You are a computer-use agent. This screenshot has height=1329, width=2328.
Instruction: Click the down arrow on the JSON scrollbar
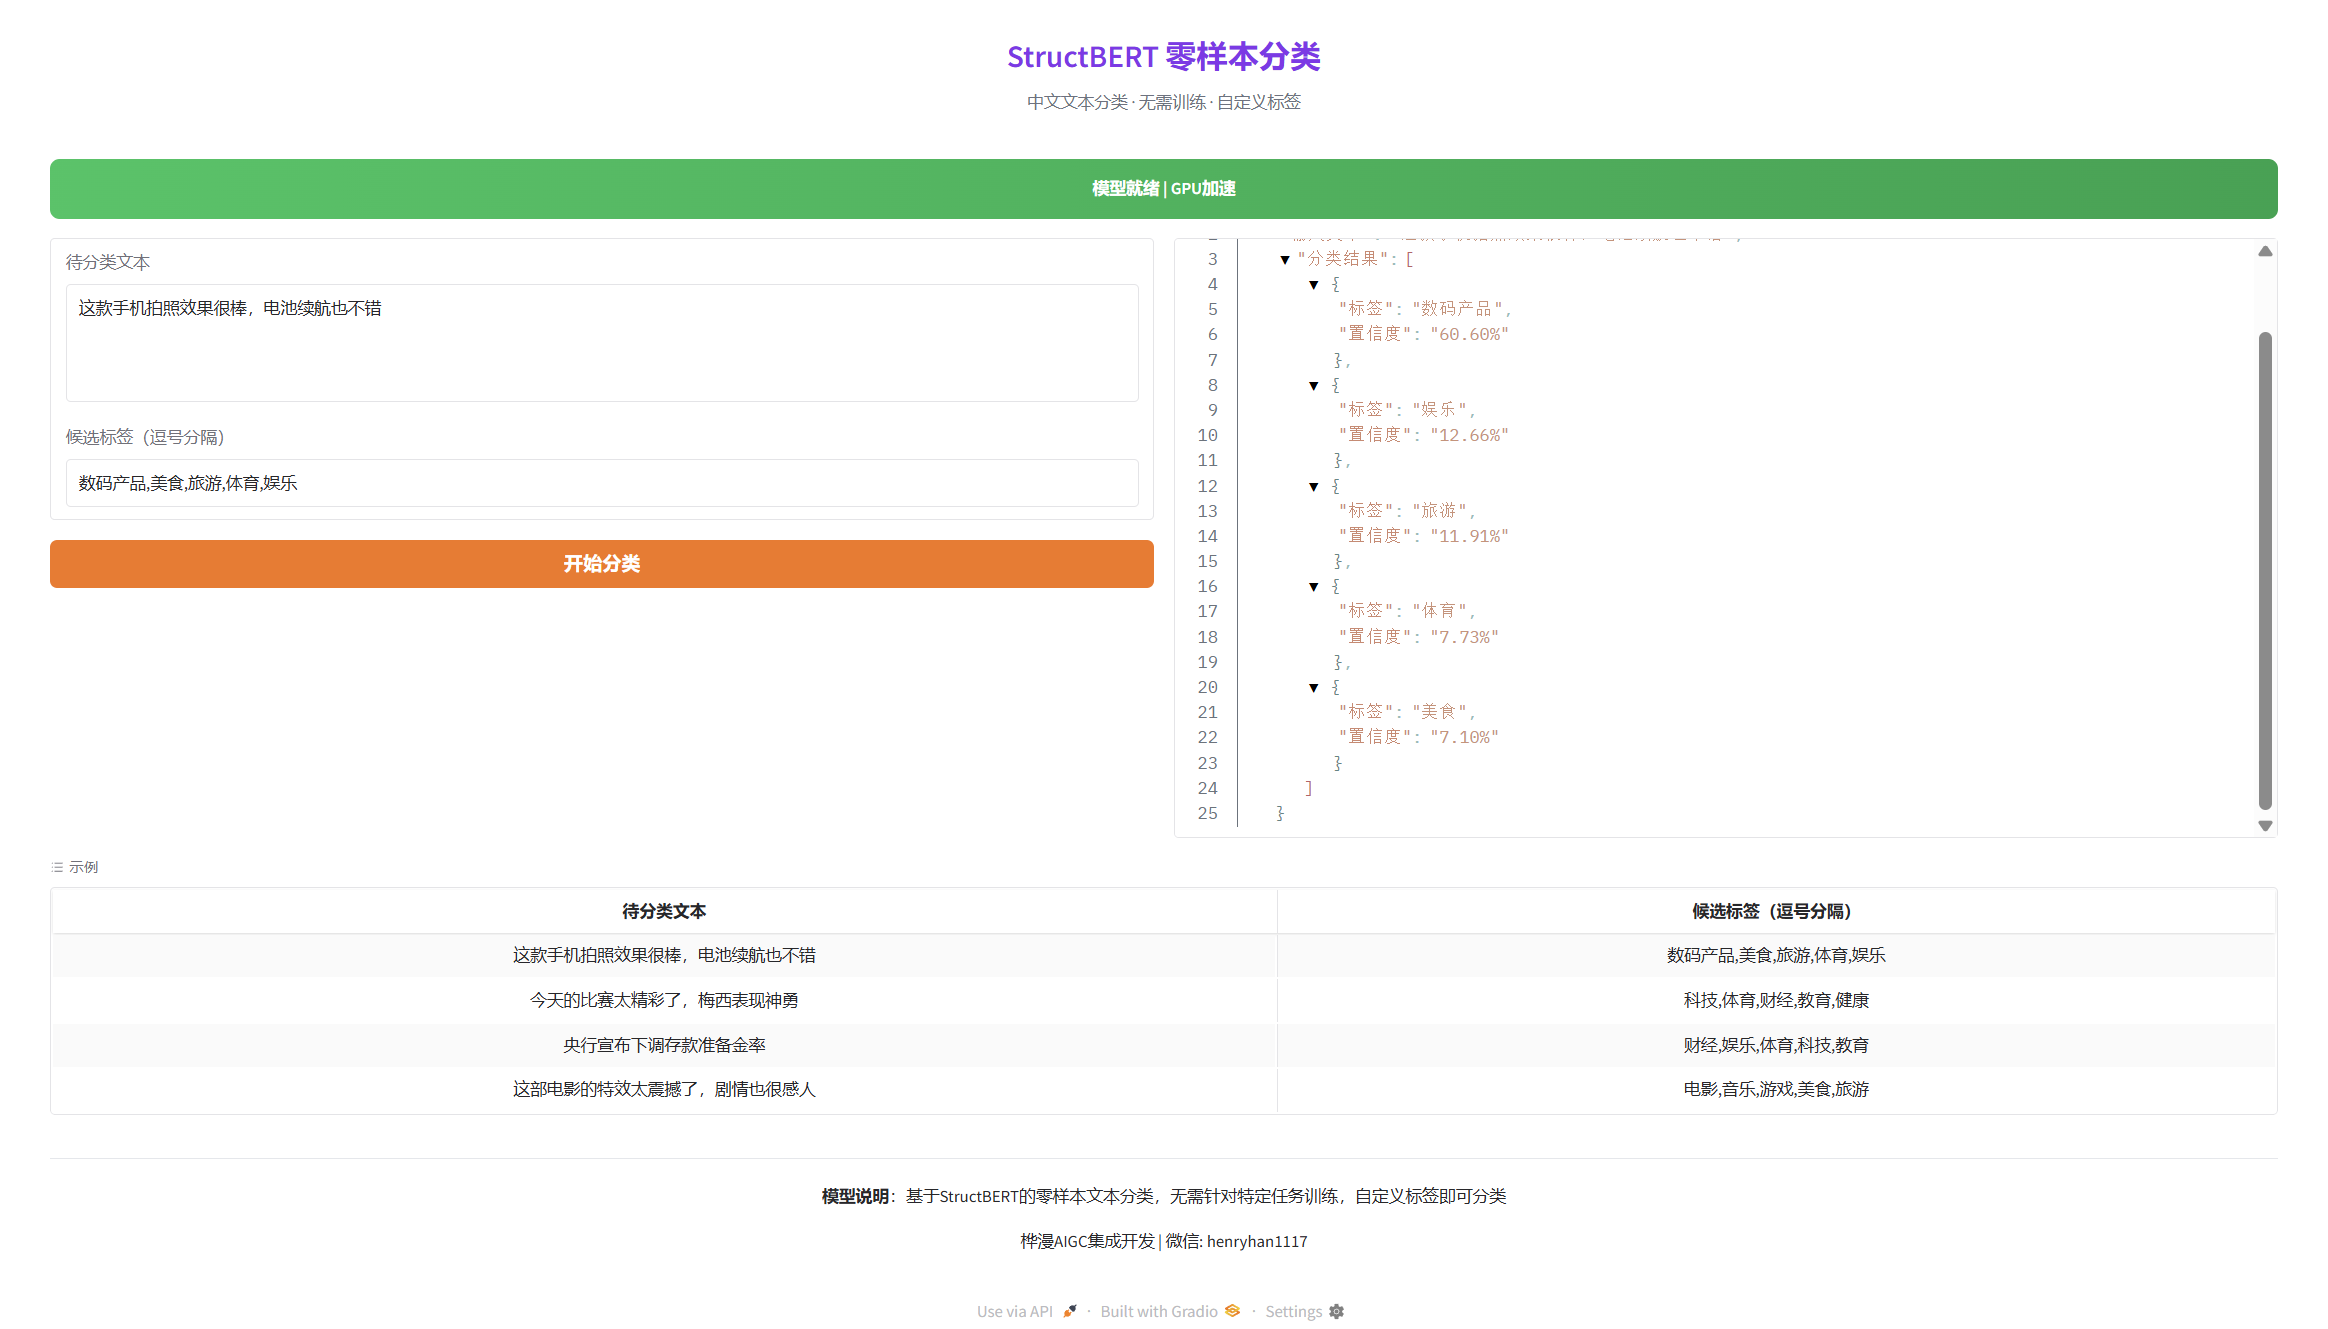point(2265,826)
